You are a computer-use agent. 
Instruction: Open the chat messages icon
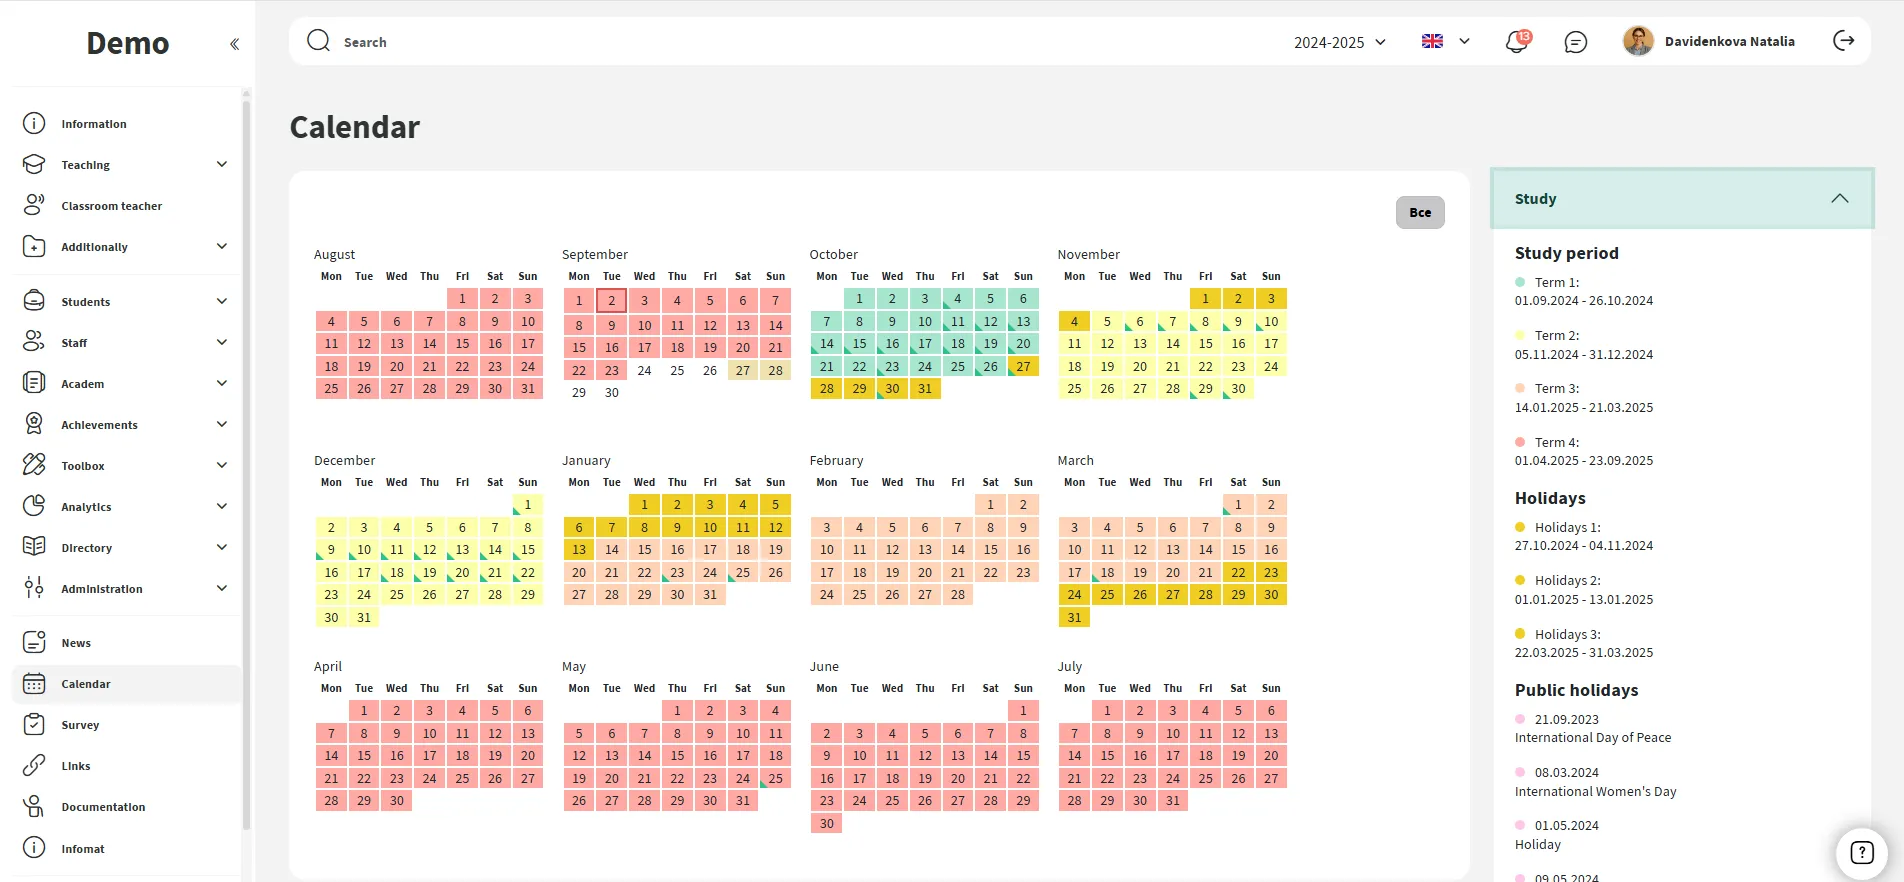coord(1575,42)
